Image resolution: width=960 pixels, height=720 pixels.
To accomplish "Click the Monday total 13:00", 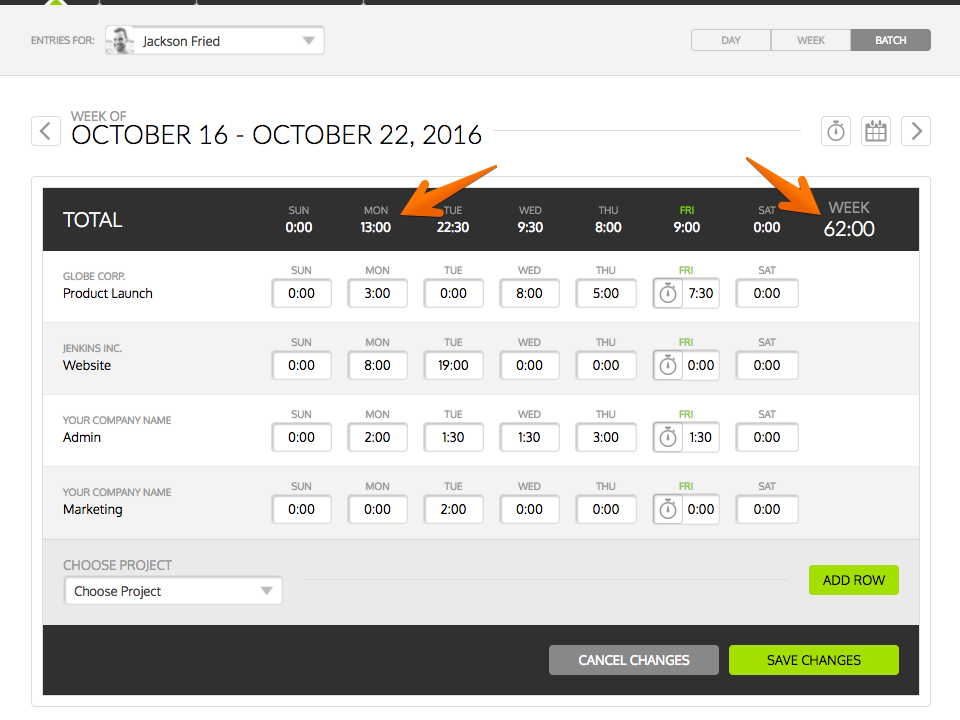I will point(375,228).
